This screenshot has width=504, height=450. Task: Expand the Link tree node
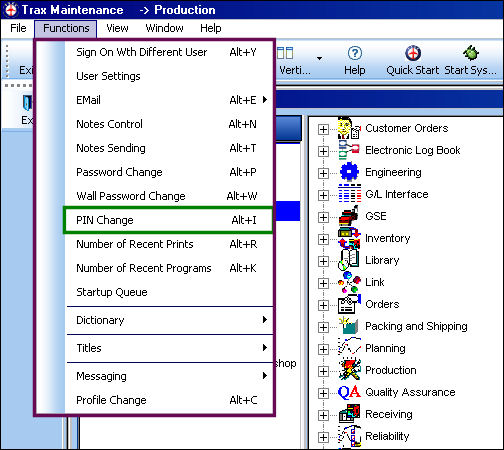click(x=323, y=283)
